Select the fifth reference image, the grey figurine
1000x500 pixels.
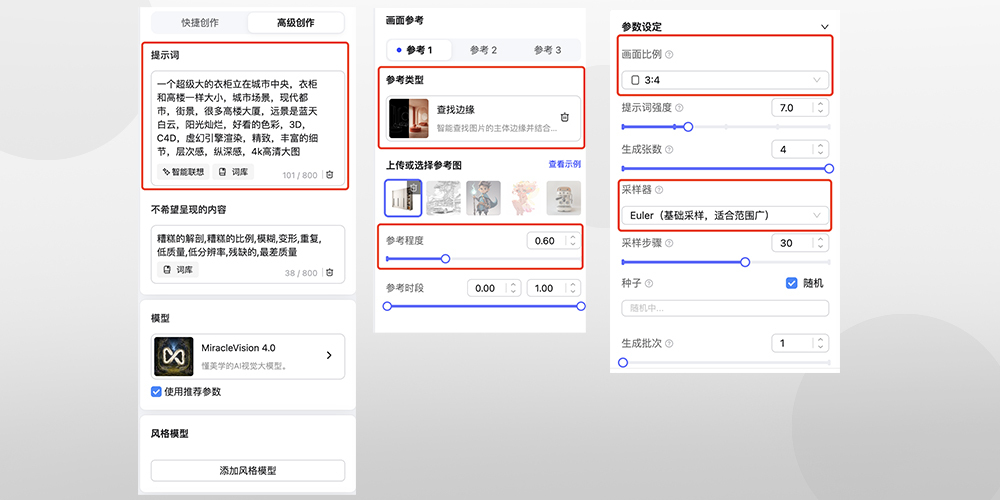click(x=564, y=198)
